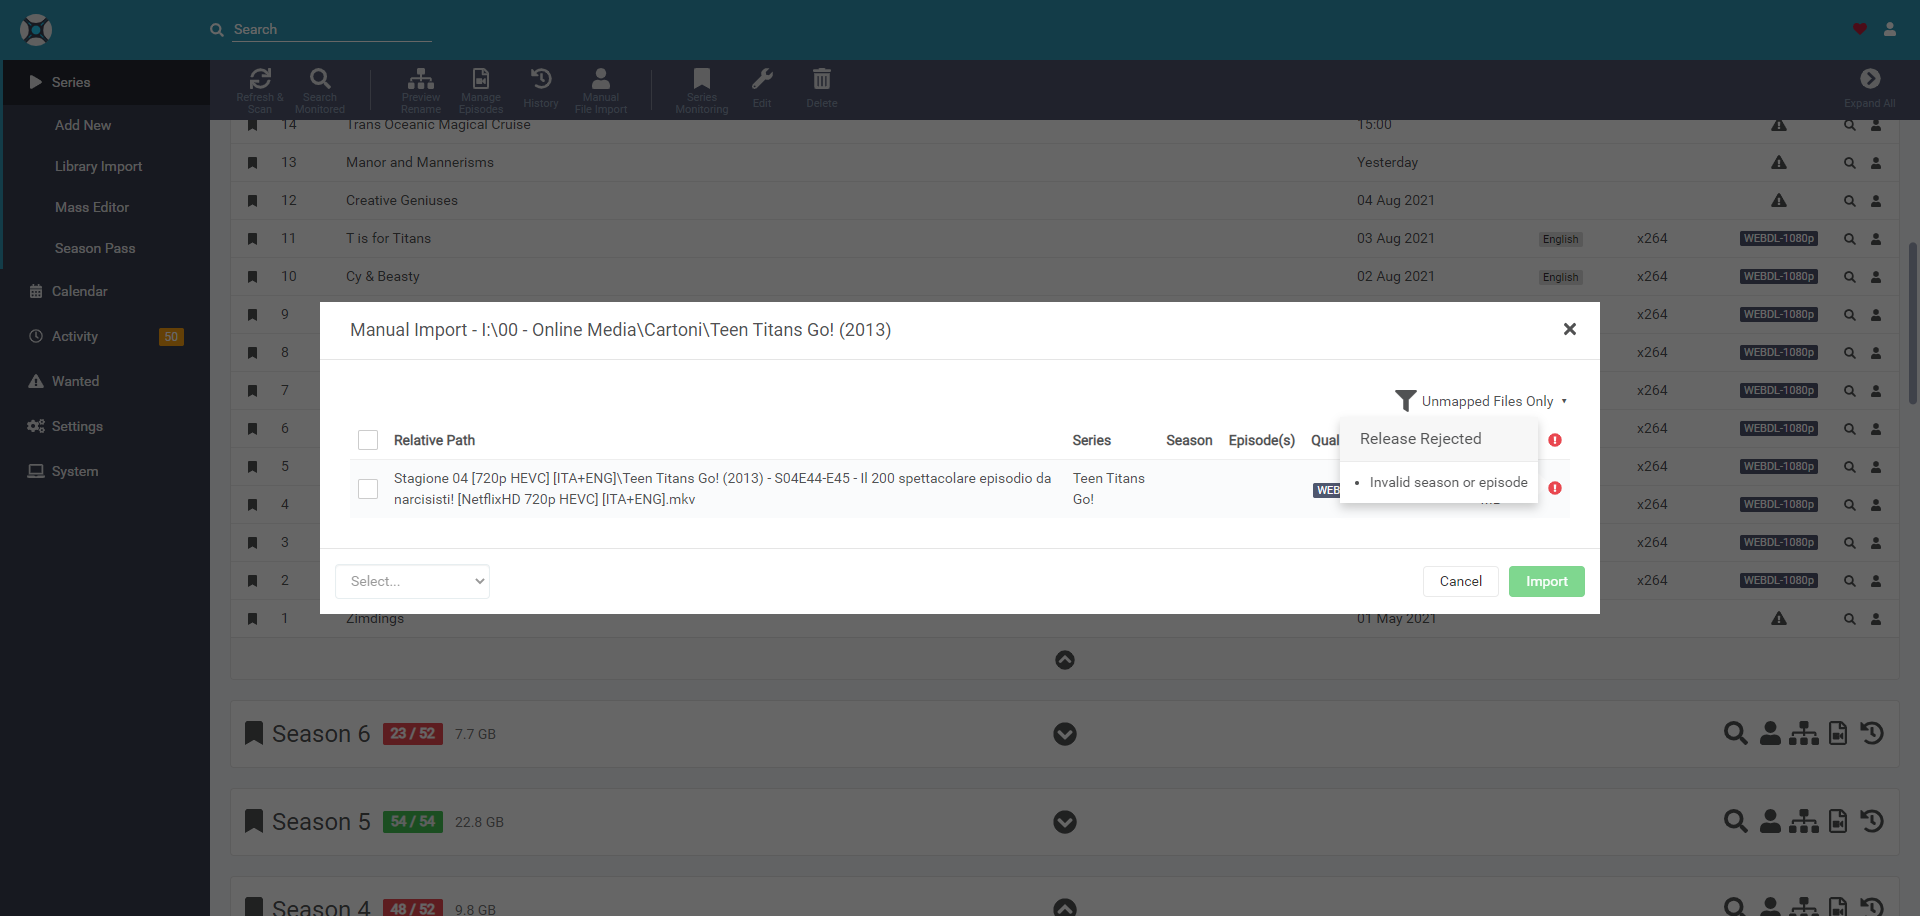Click the Manual File Import toolbar icon
Viewport: 1920px width, 916px height.
pos(600,88)
